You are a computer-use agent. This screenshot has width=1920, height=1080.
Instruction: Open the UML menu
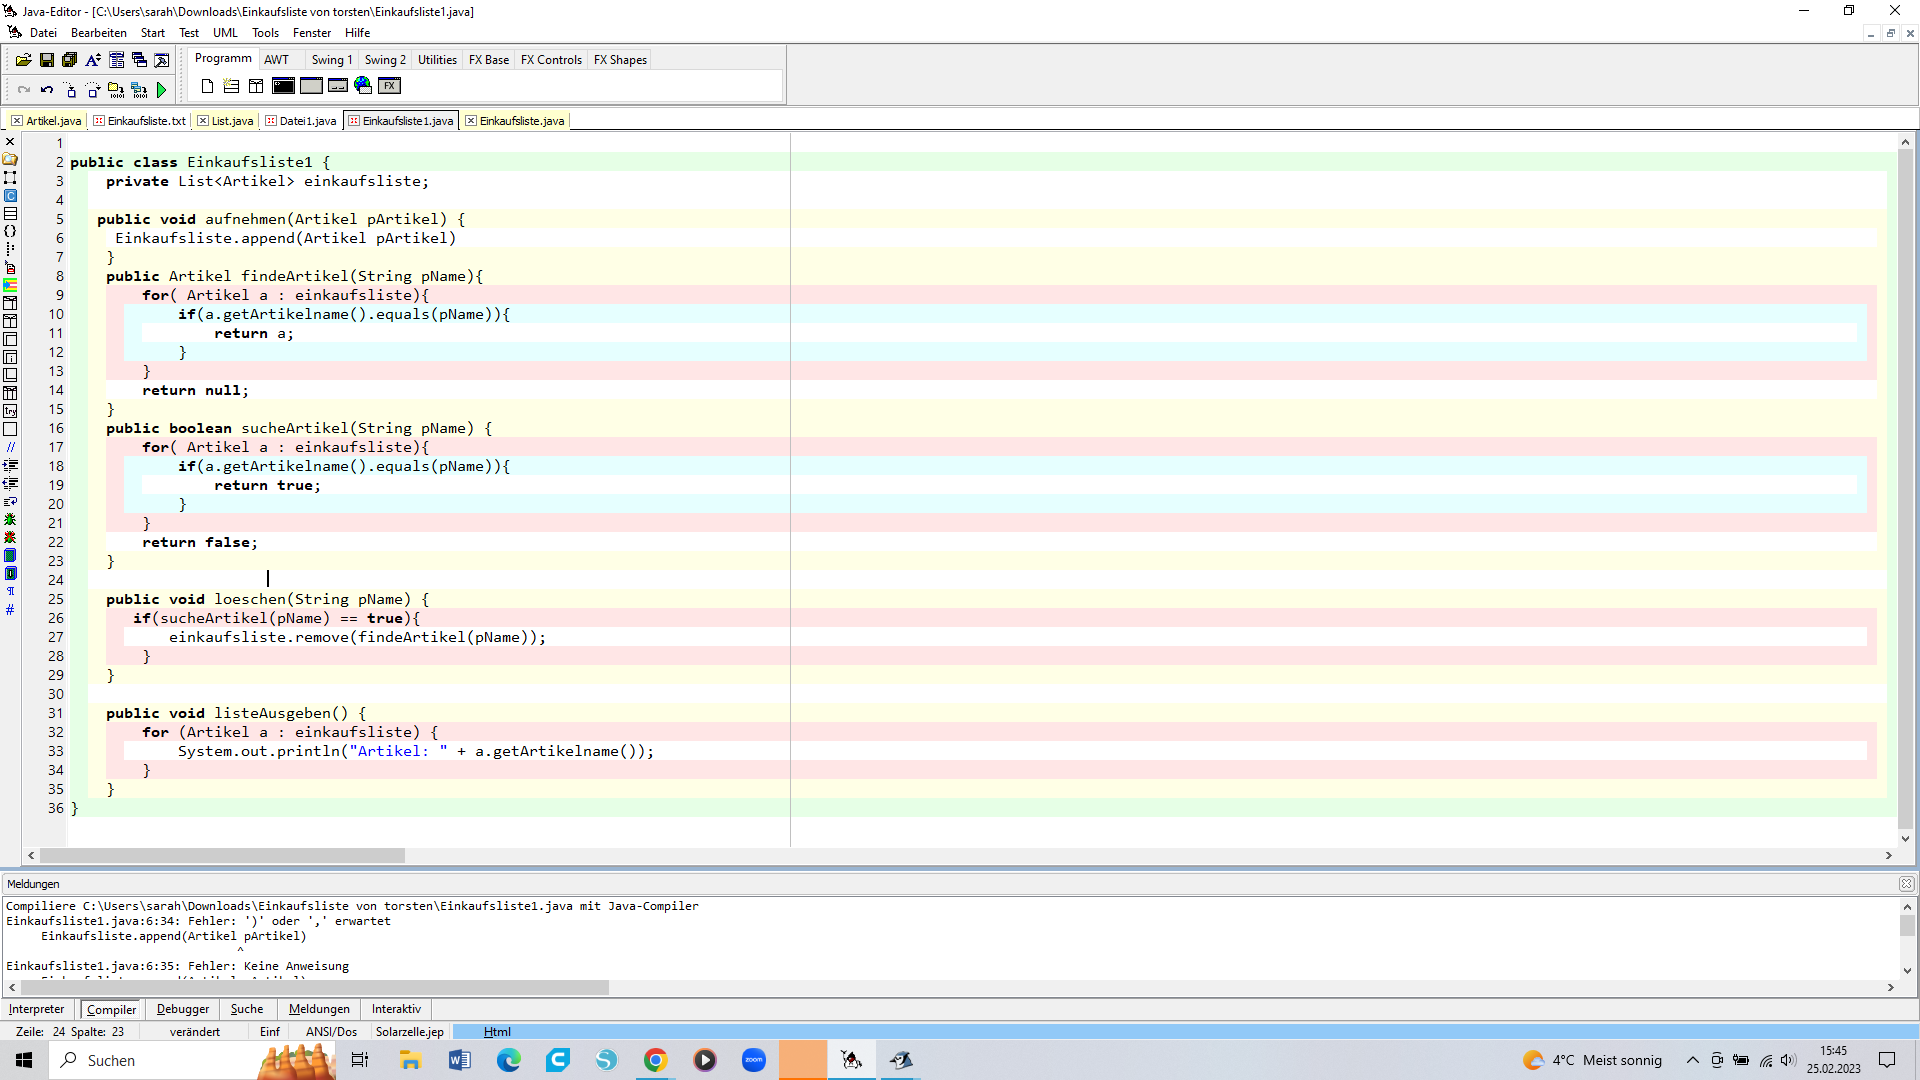225,33
